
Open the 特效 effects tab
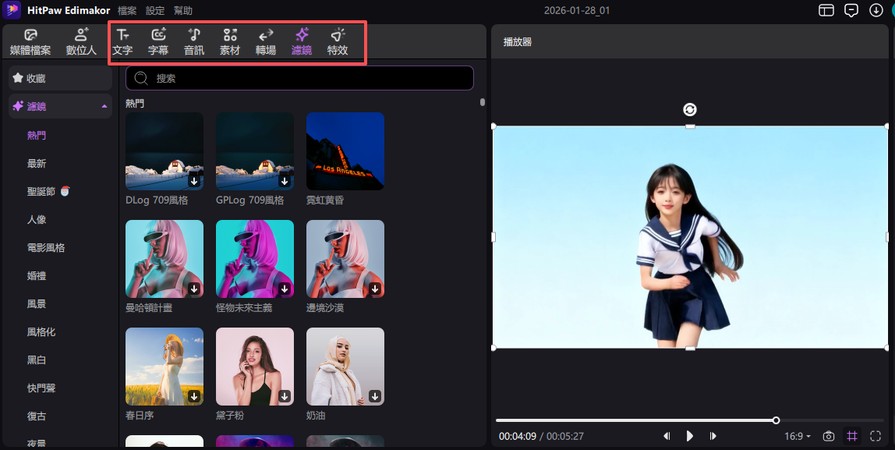337,42
